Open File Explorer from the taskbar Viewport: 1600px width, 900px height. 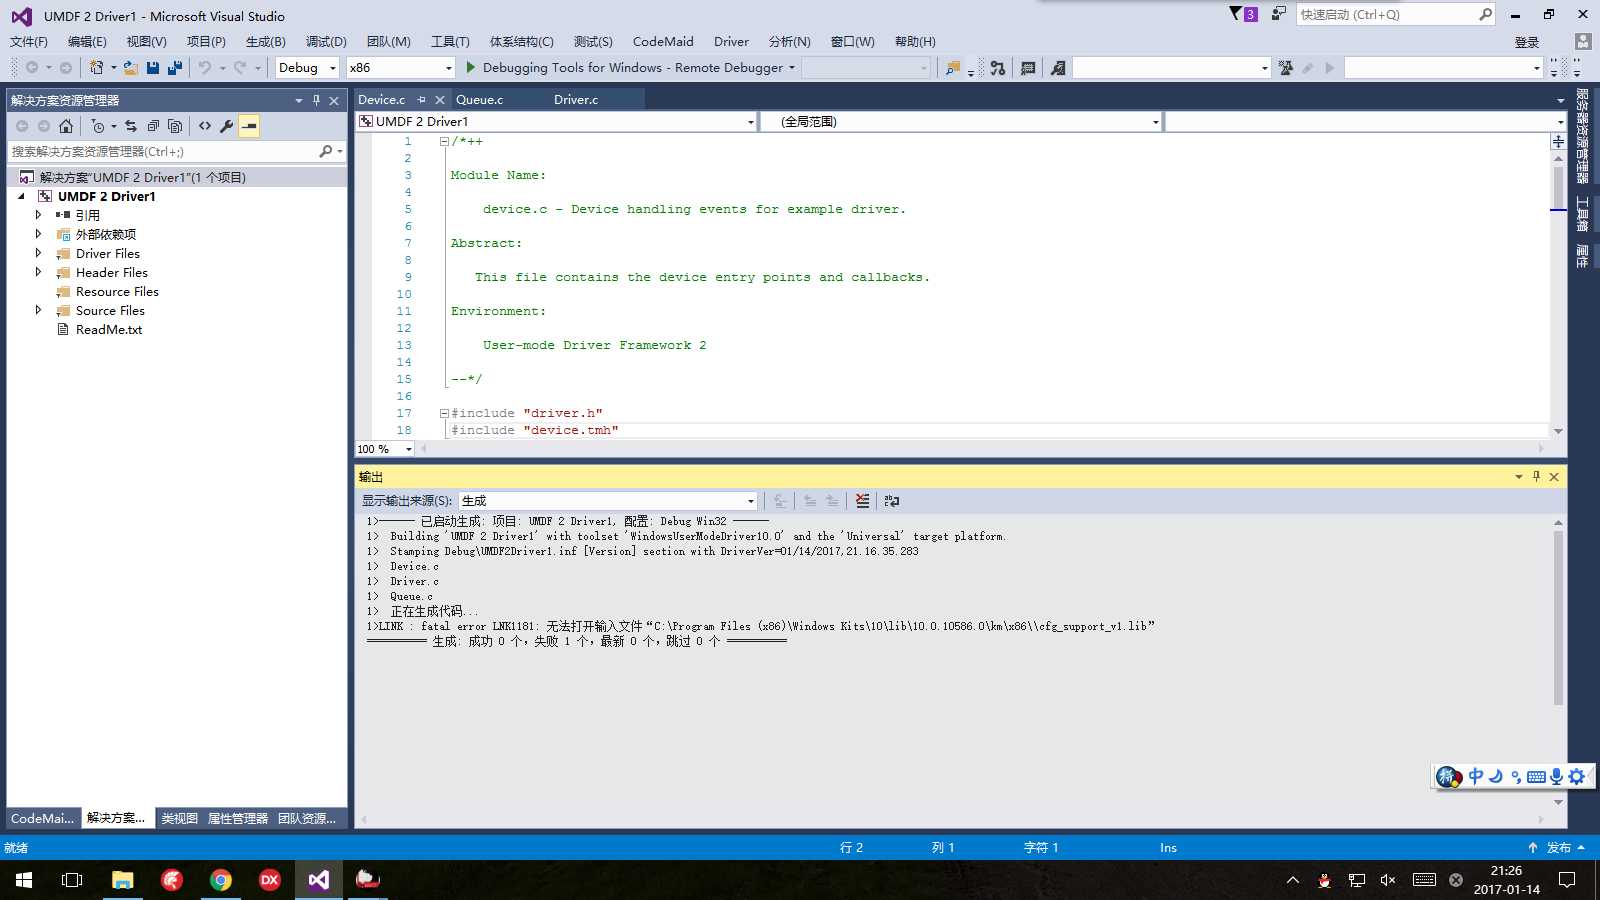pos(123,880)
